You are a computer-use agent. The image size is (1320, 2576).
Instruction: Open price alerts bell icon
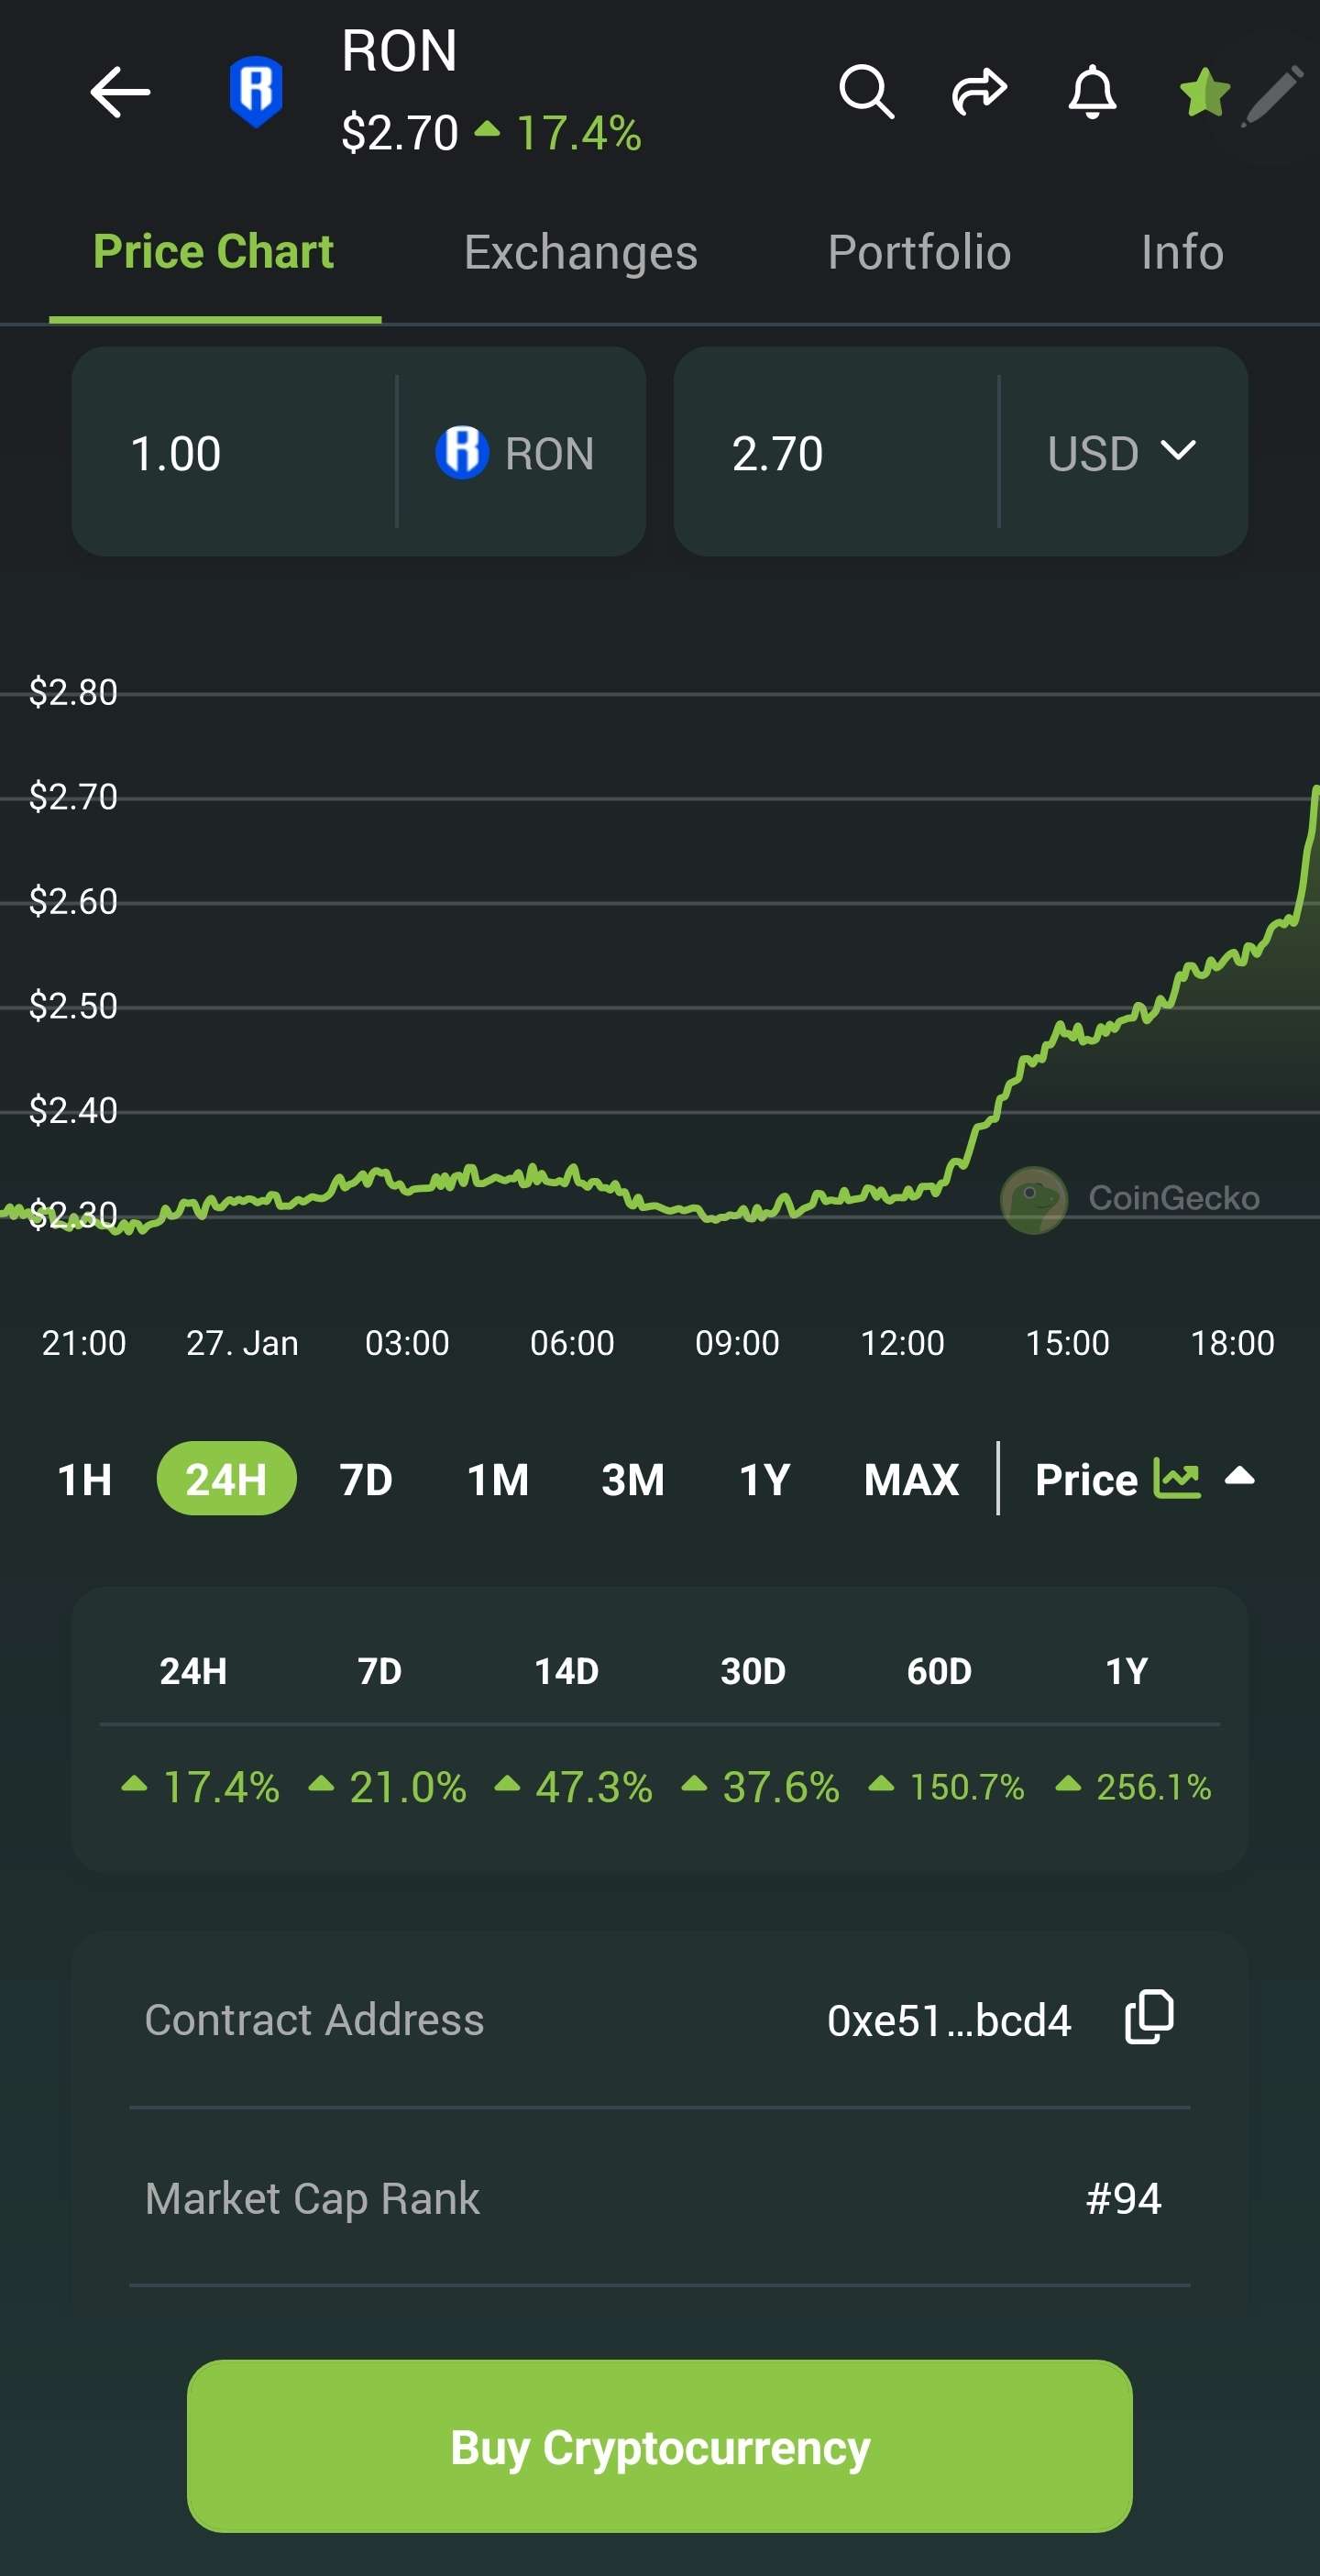(1092, 92)
